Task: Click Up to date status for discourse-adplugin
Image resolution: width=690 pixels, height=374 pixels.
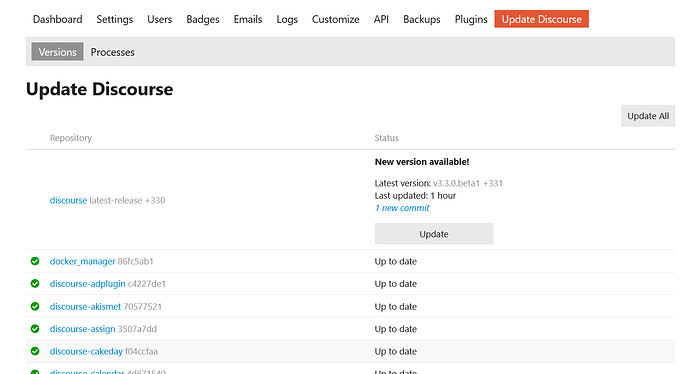Action: (396, 284)
